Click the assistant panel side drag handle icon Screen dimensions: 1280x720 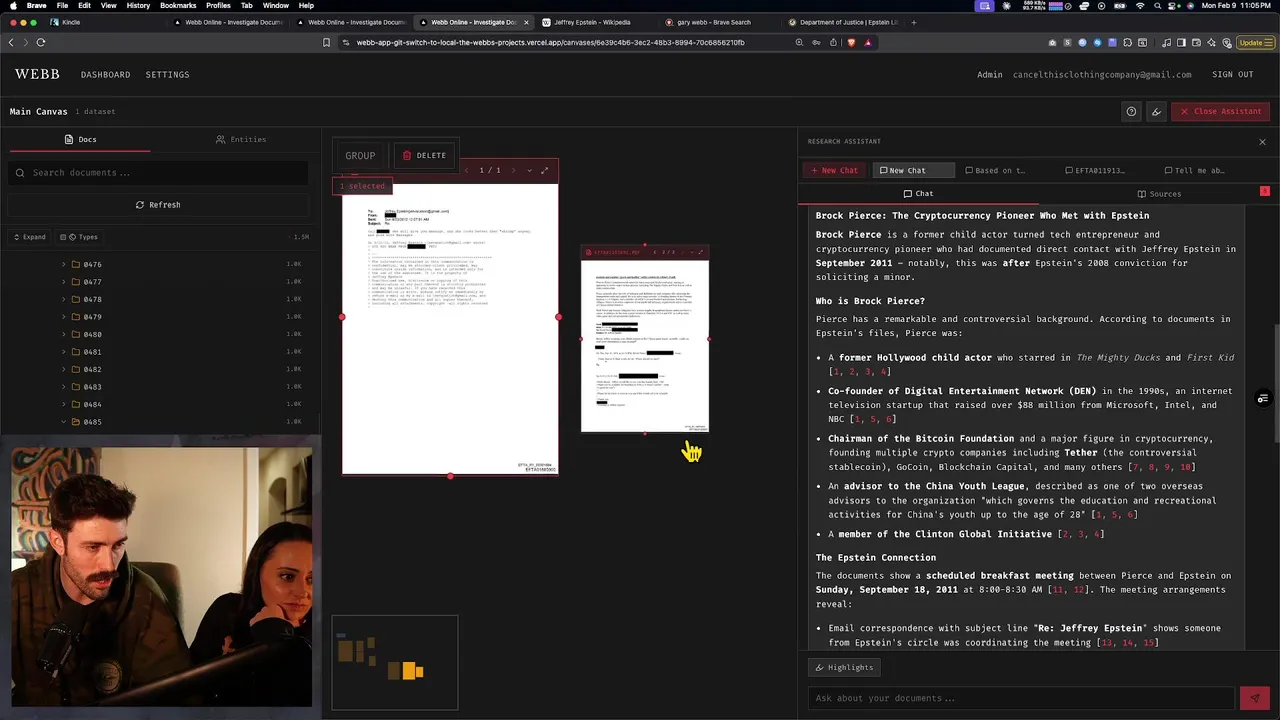[1262, 399]
